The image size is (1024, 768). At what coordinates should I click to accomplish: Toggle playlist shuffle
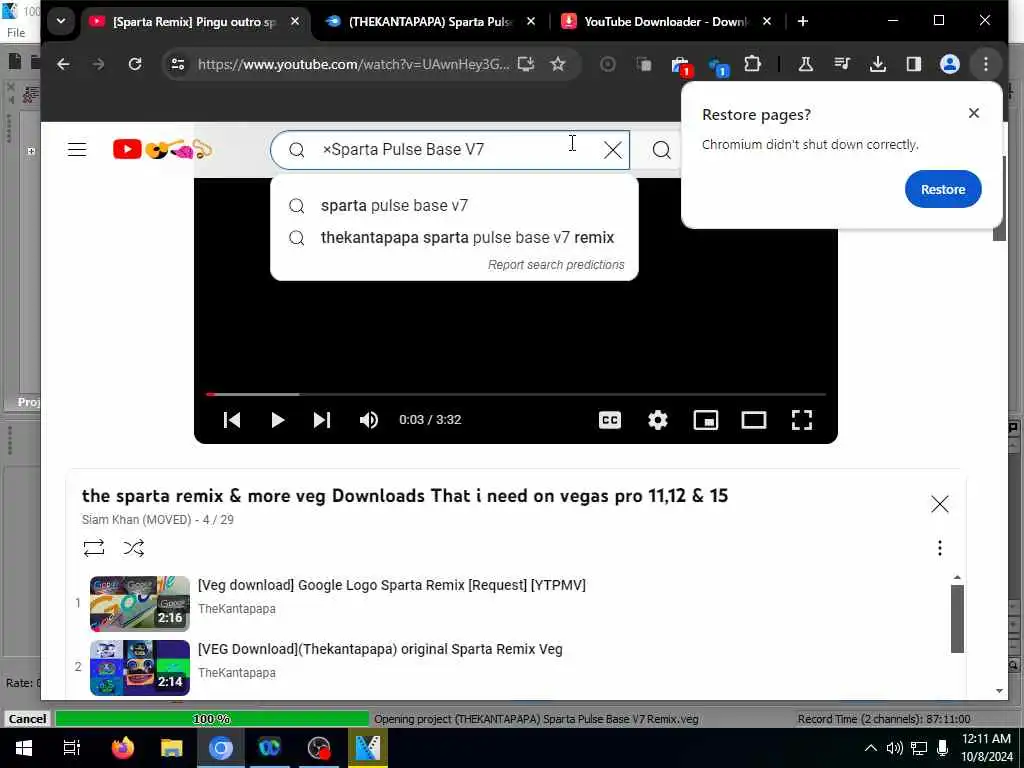pos(134,548)
